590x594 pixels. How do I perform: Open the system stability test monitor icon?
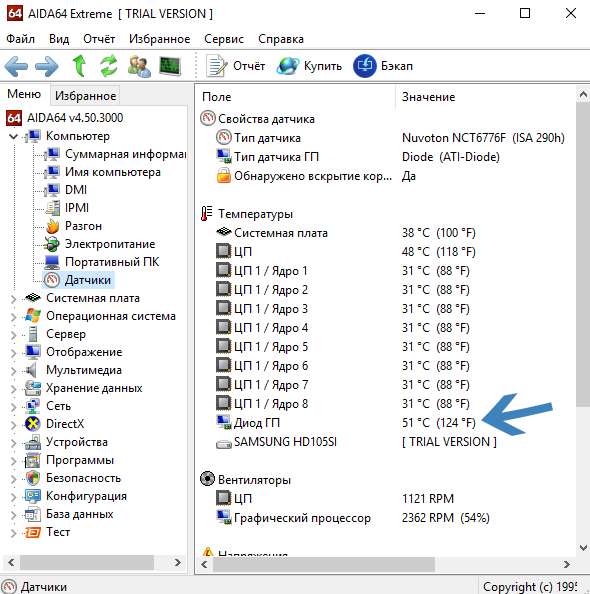pos(170,66)
